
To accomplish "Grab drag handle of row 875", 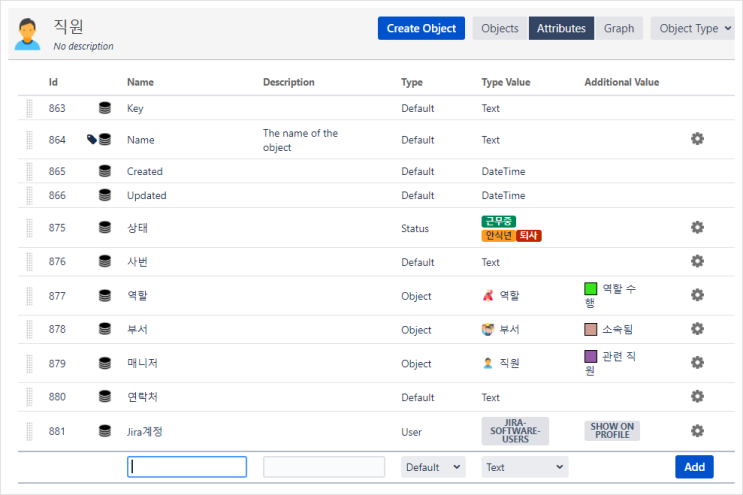I will [x=29, y=228].
